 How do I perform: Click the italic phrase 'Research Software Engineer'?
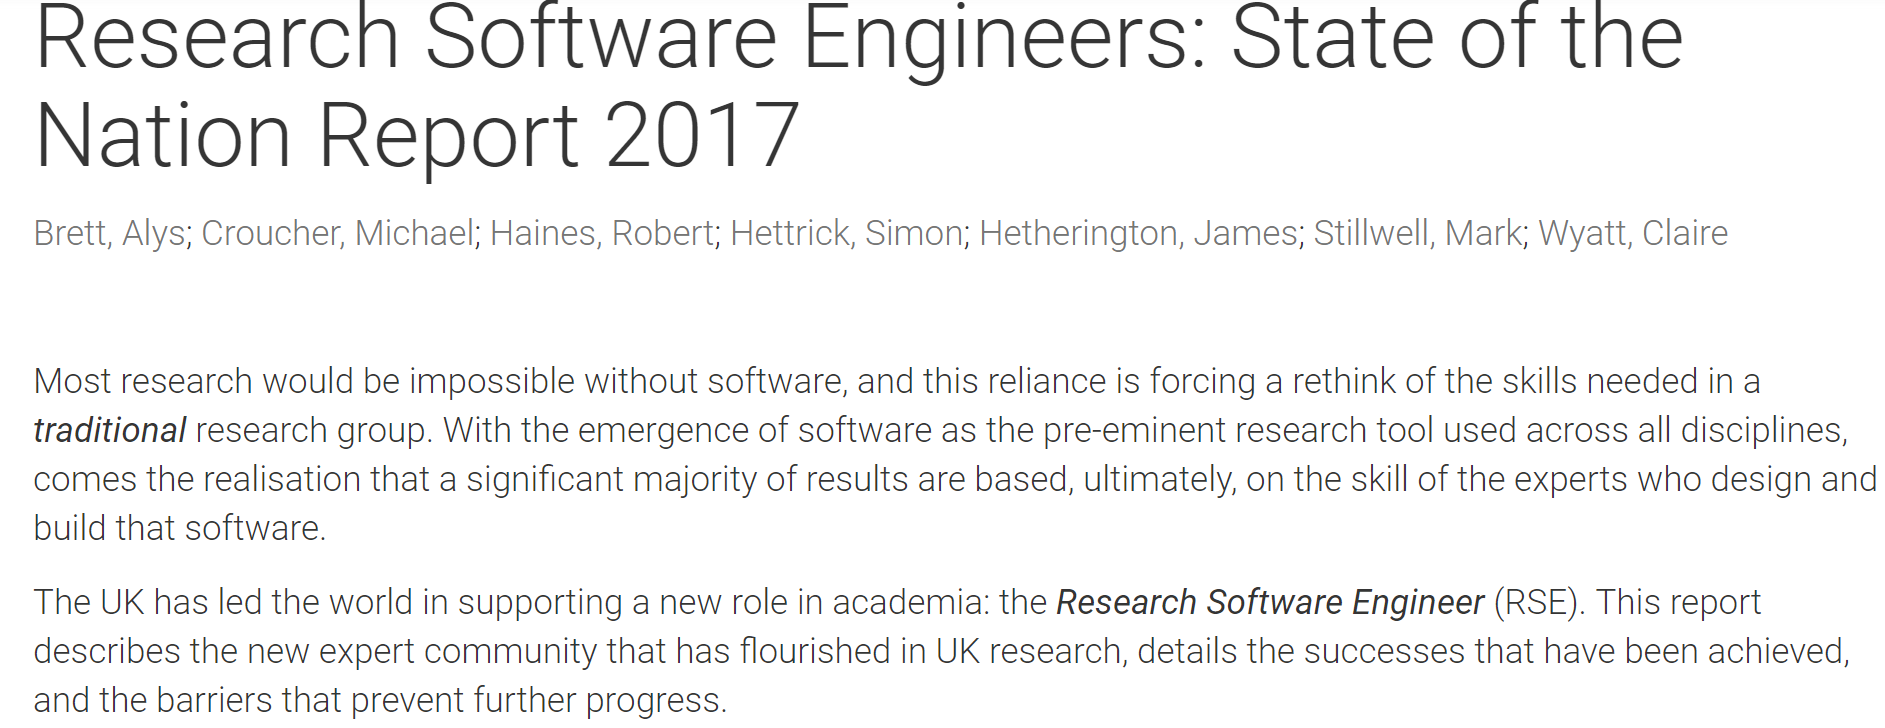click(1270, 602)
